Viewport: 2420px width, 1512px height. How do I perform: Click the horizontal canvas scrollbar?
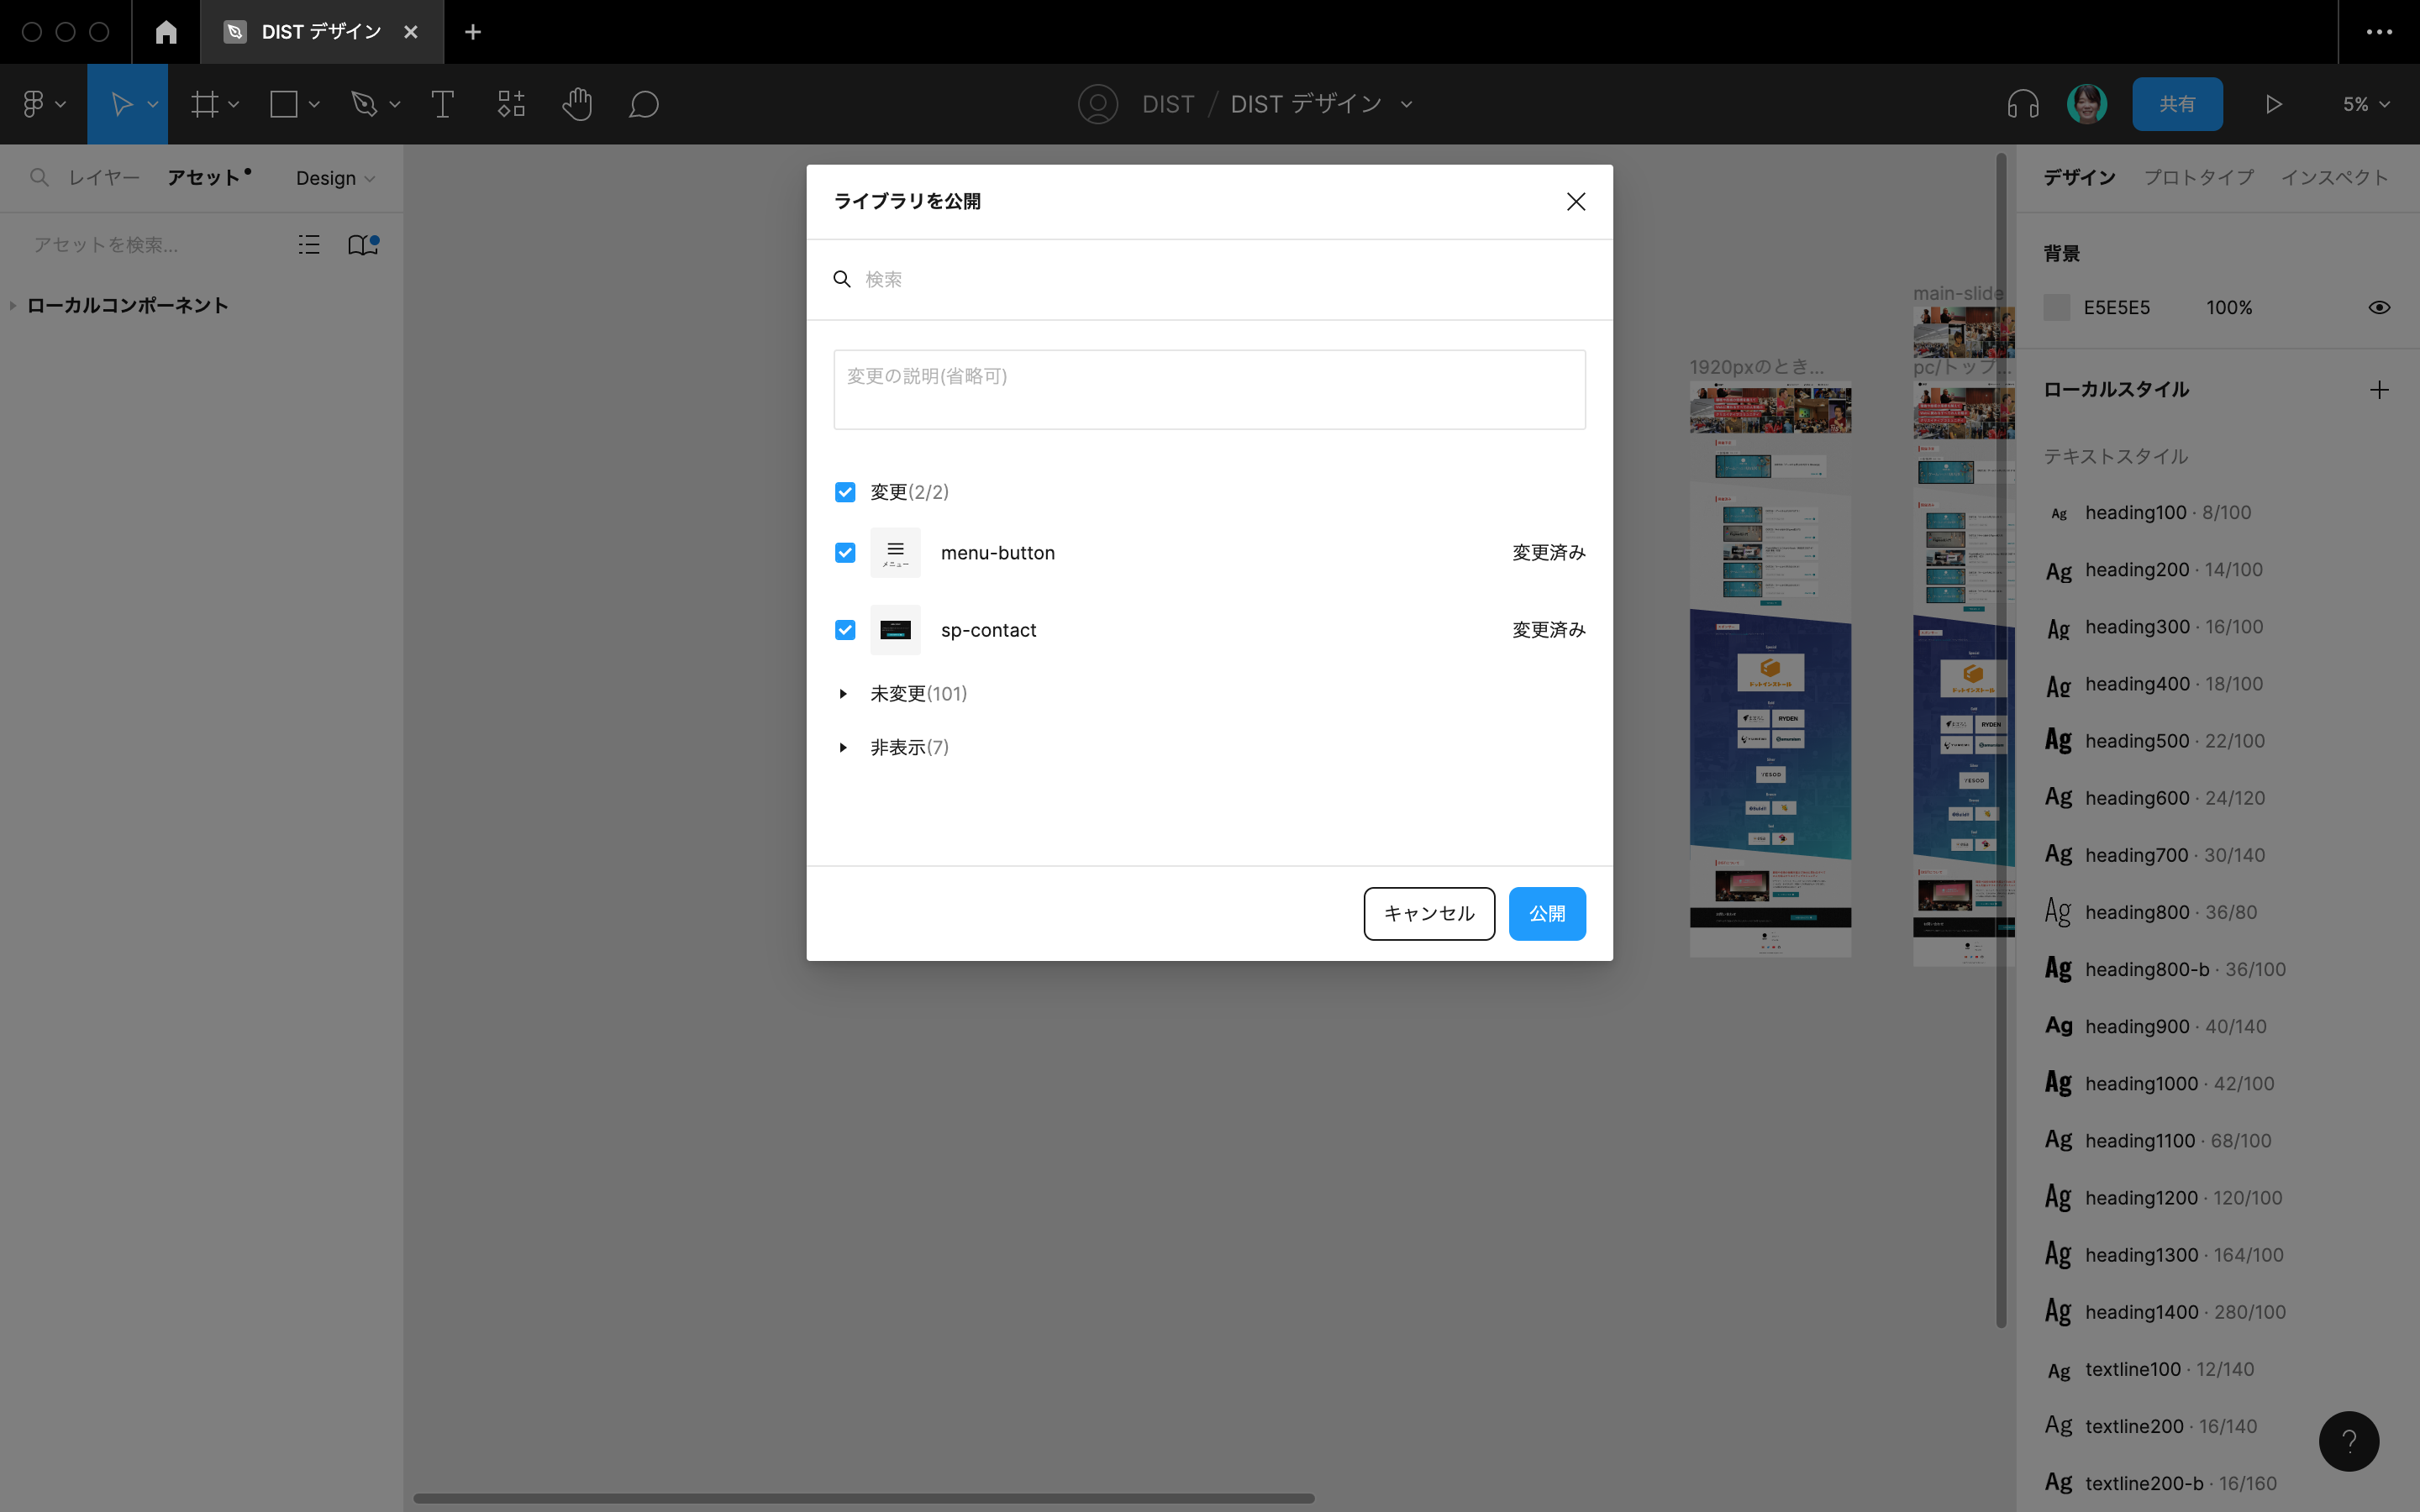coord(864,1498)
